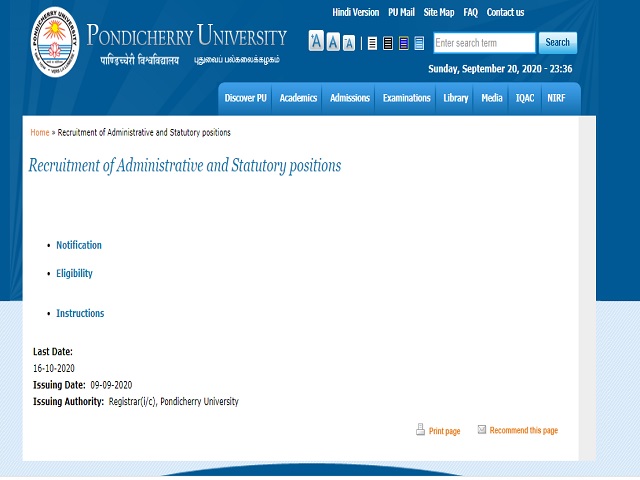Click the Search button

[558, 42]
